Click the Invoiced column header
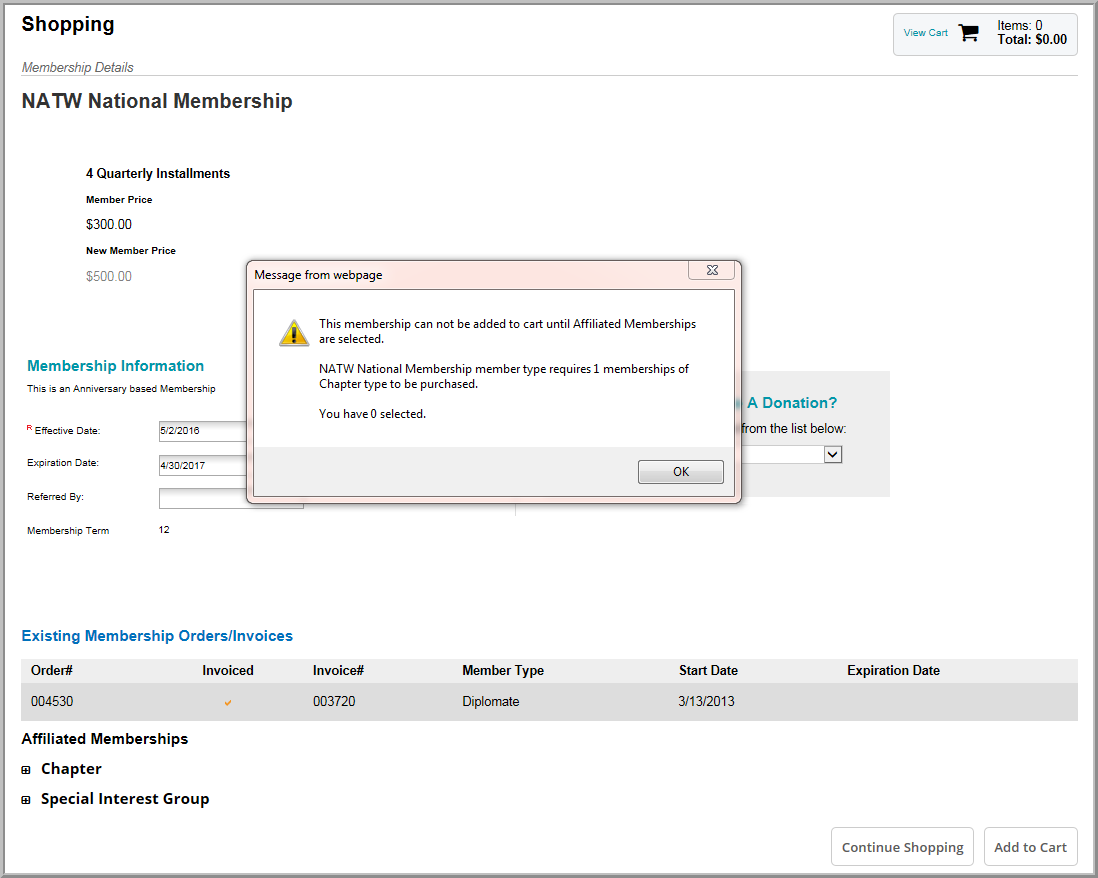Image resolution: width=1098 pixels, height=878 pixels. click(x=228, y=671)
